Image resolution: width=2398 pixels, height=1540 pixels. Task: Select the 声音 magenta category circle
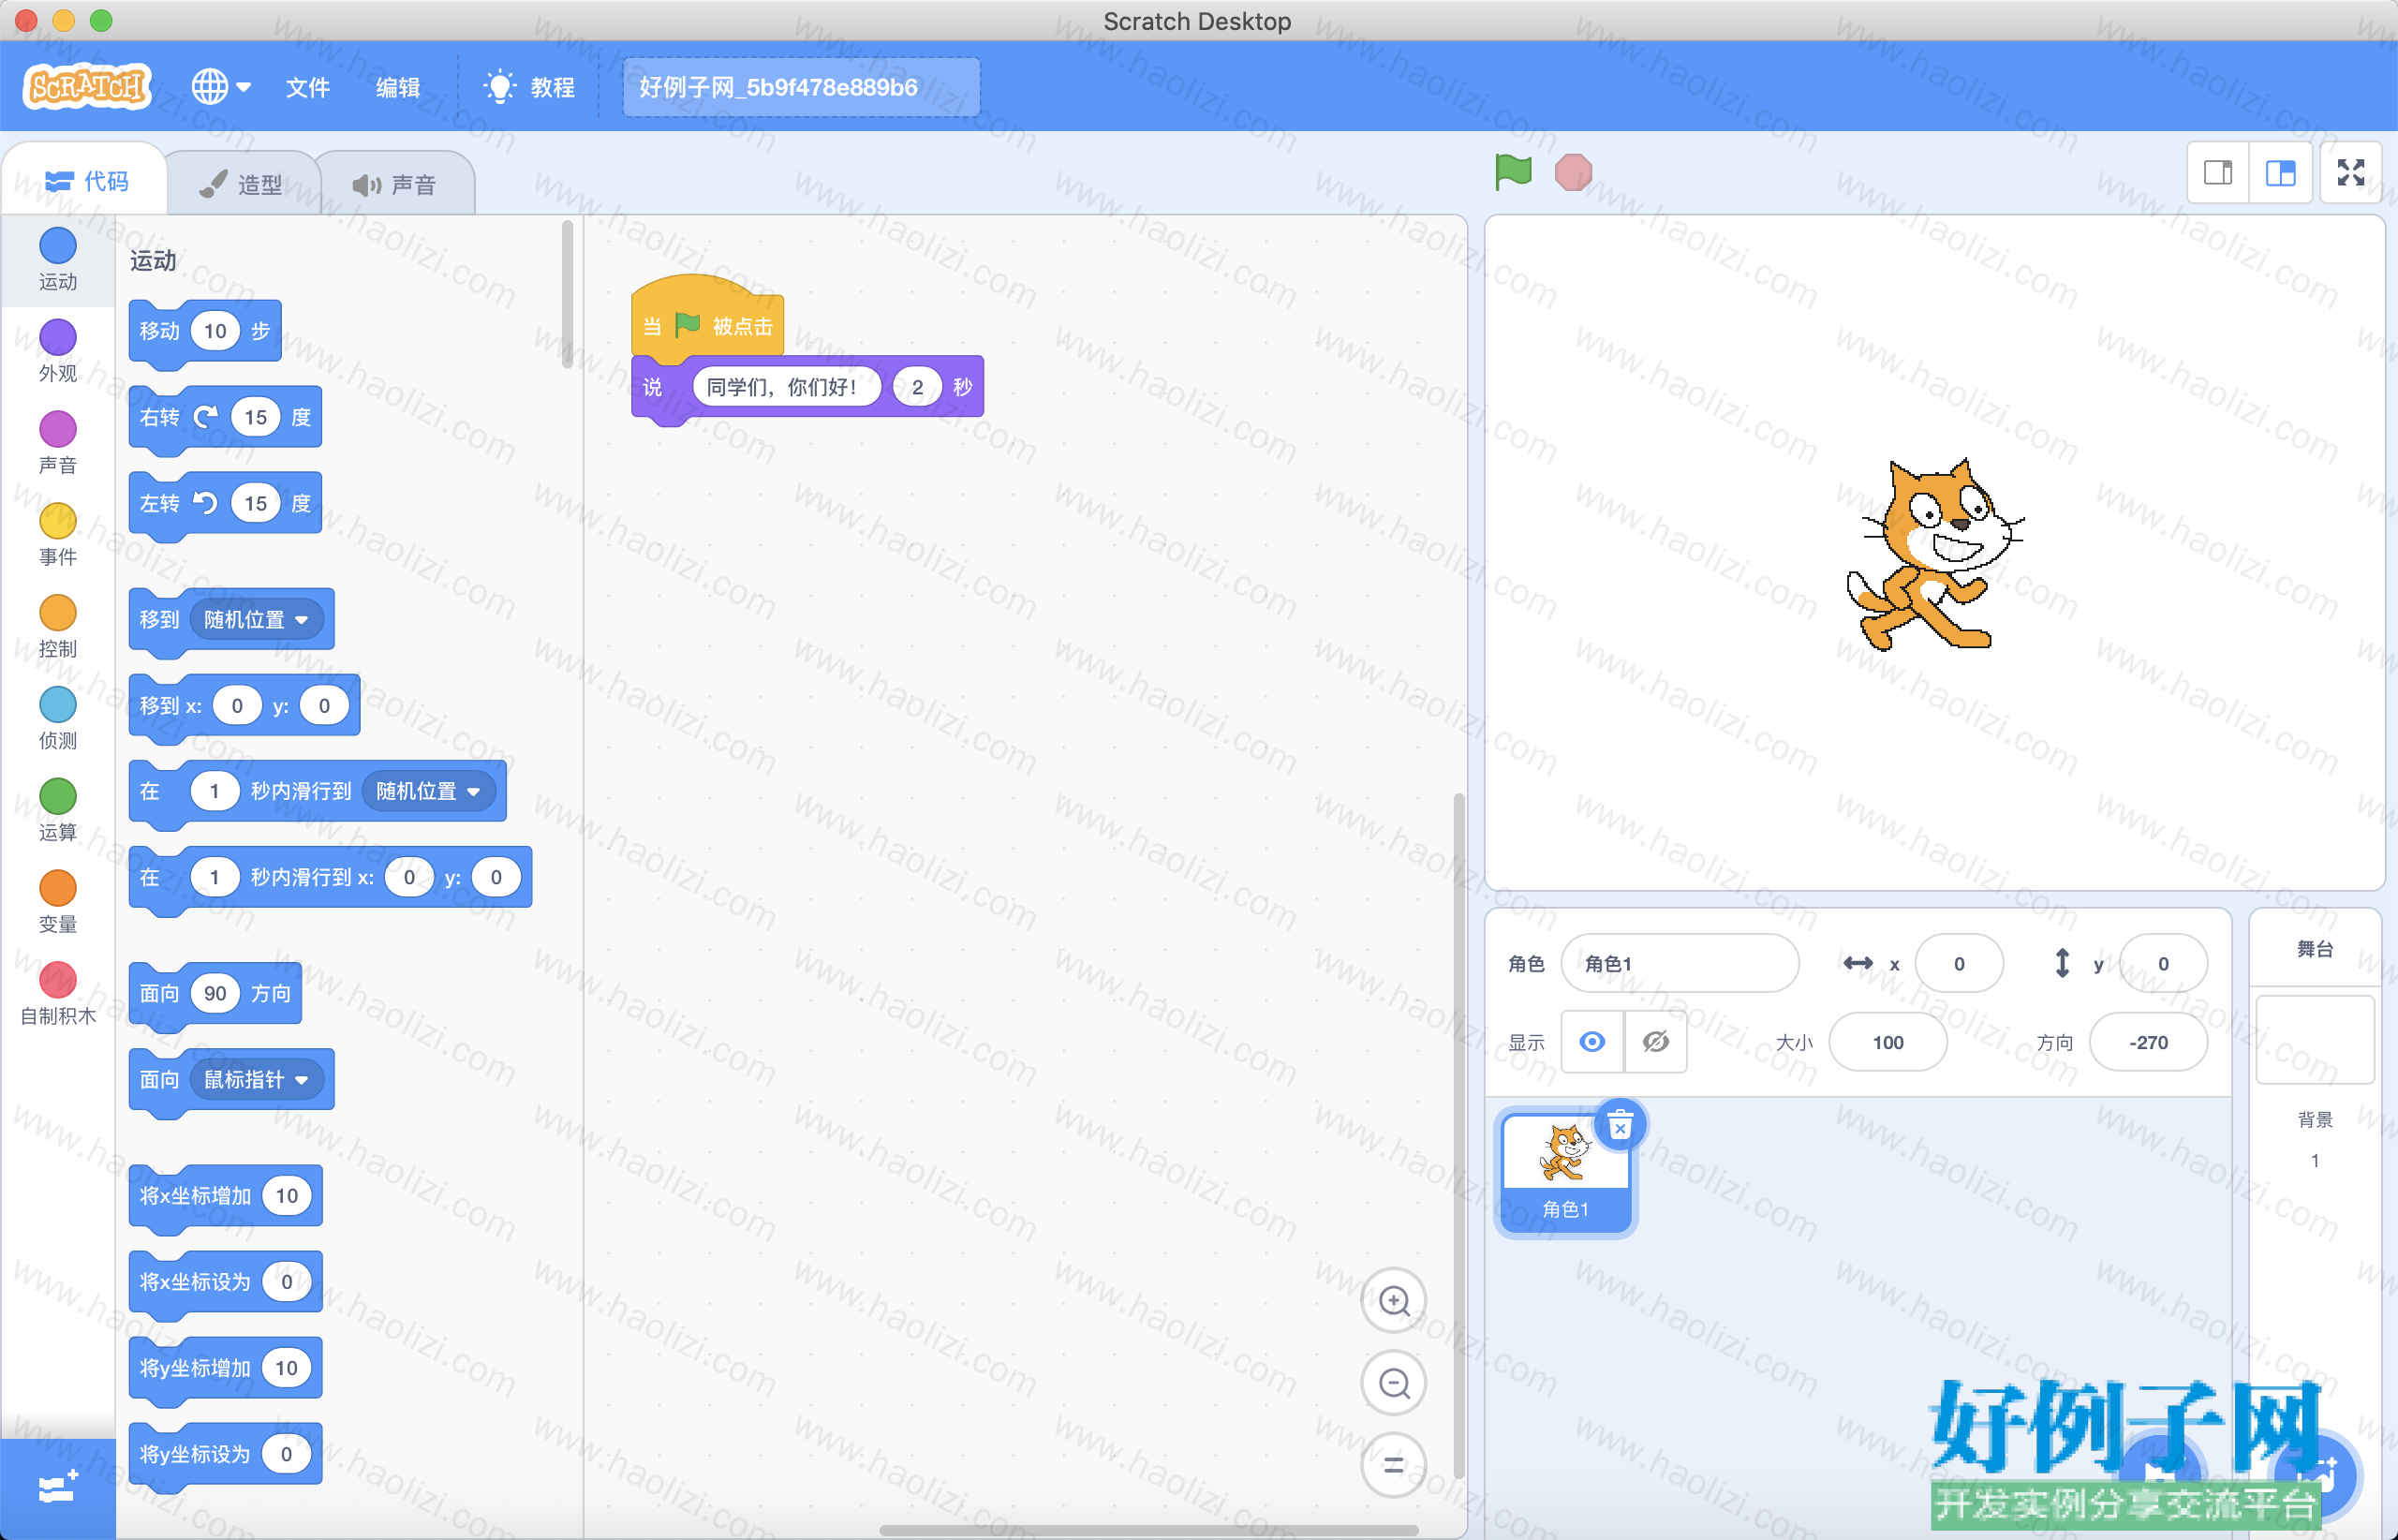58,430
